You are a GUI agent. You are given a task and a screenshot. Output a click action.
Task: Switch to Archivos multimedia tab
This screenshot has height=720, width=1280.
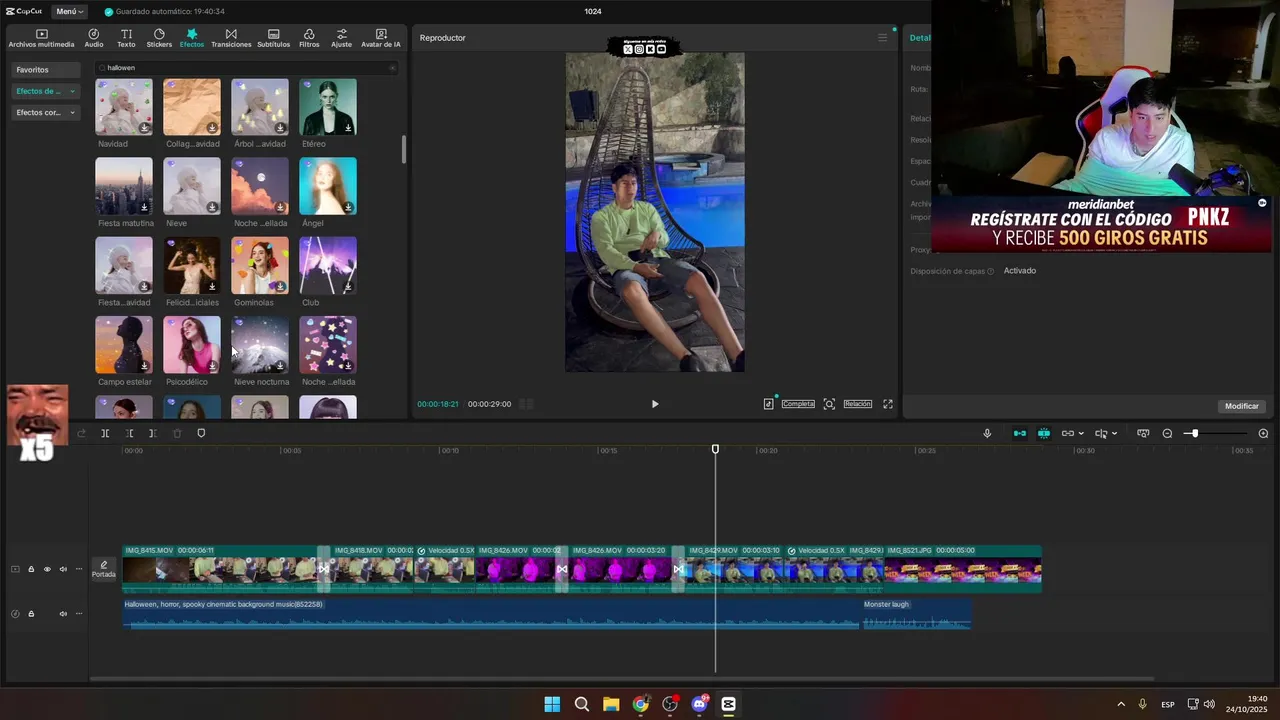coord(41,38)
